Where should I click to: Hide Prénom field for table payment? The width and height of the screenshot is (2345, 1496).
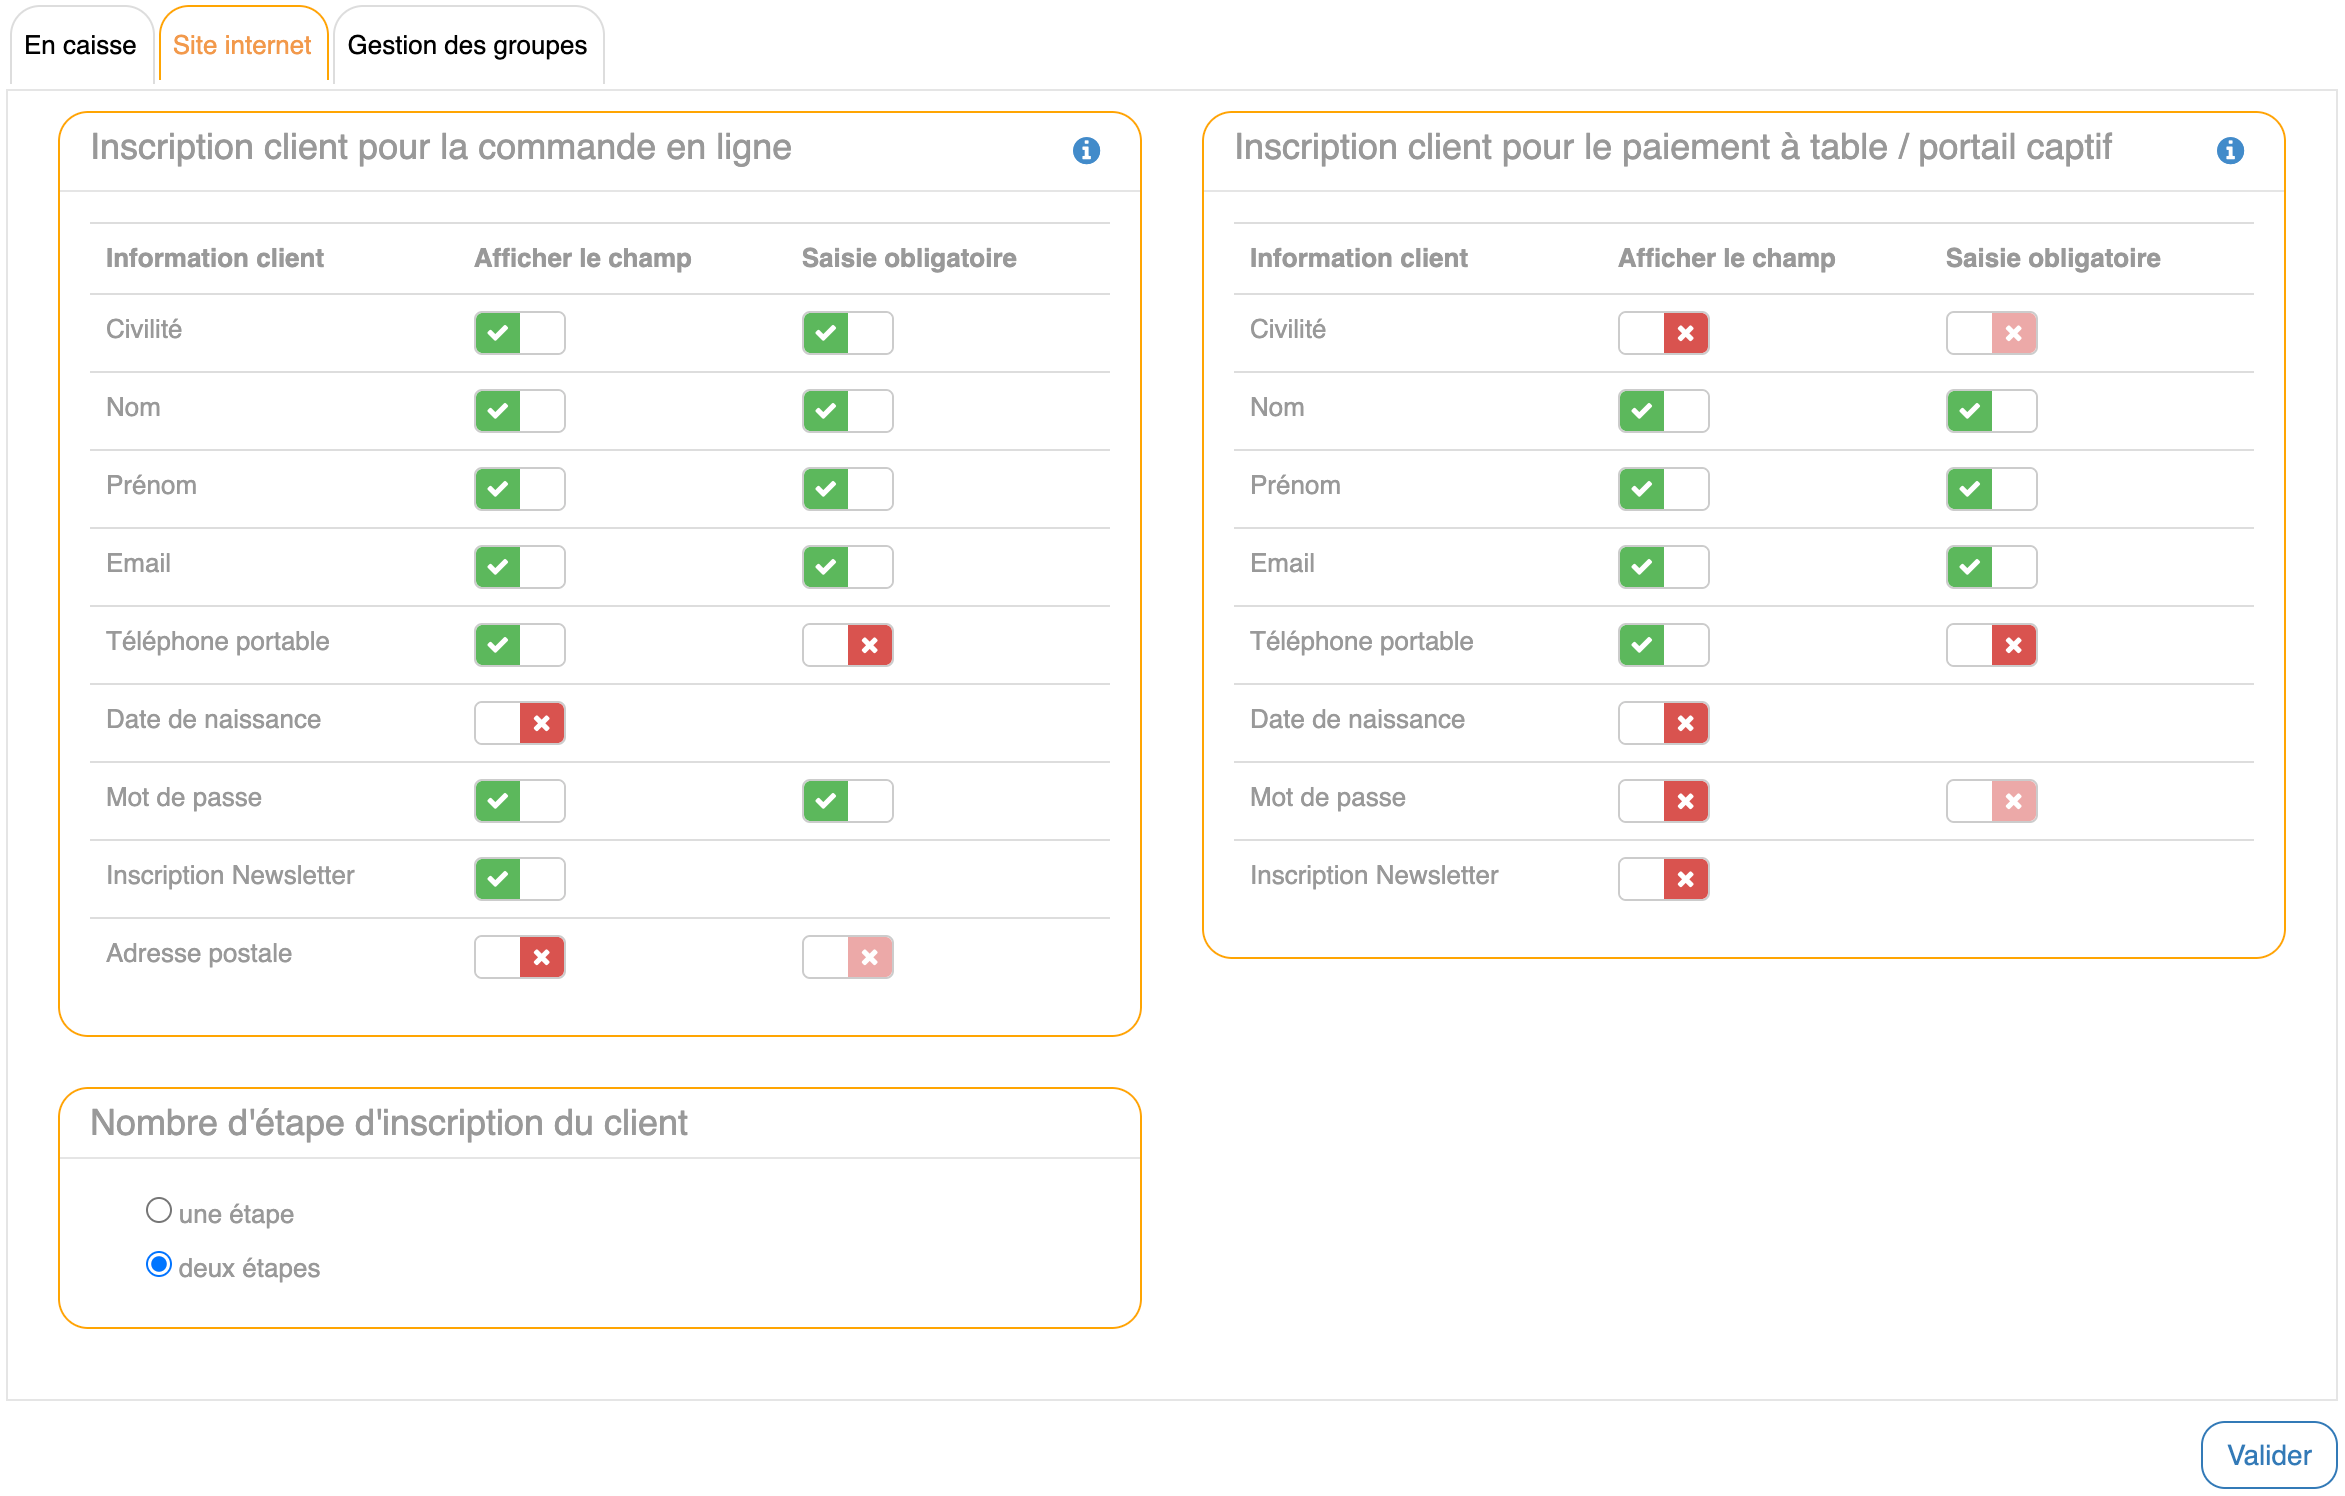(x=1663, y=489)
